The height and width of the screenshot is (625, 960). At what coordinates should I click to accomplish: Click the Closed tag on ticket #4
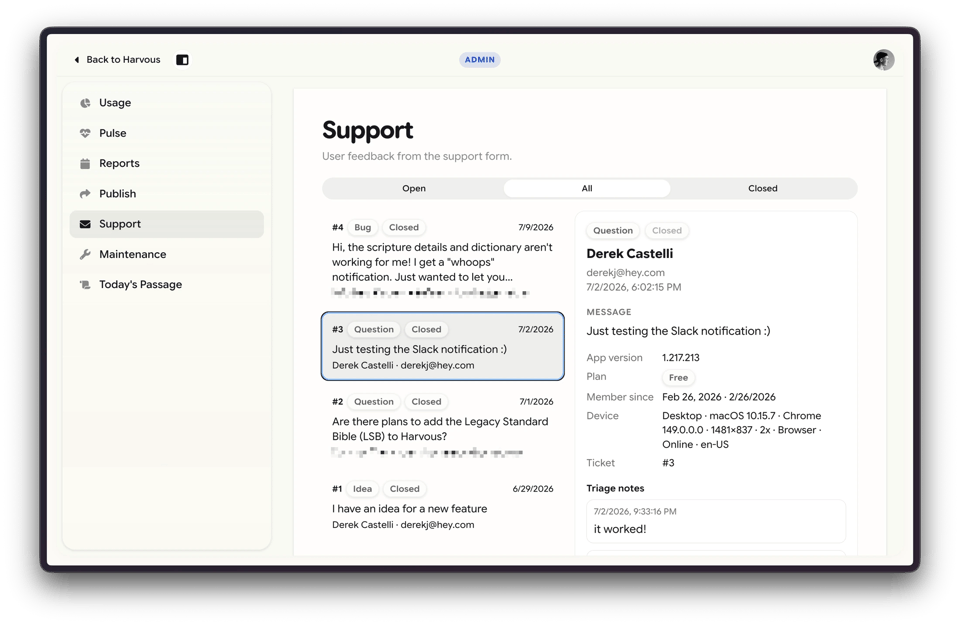(404, 228)
